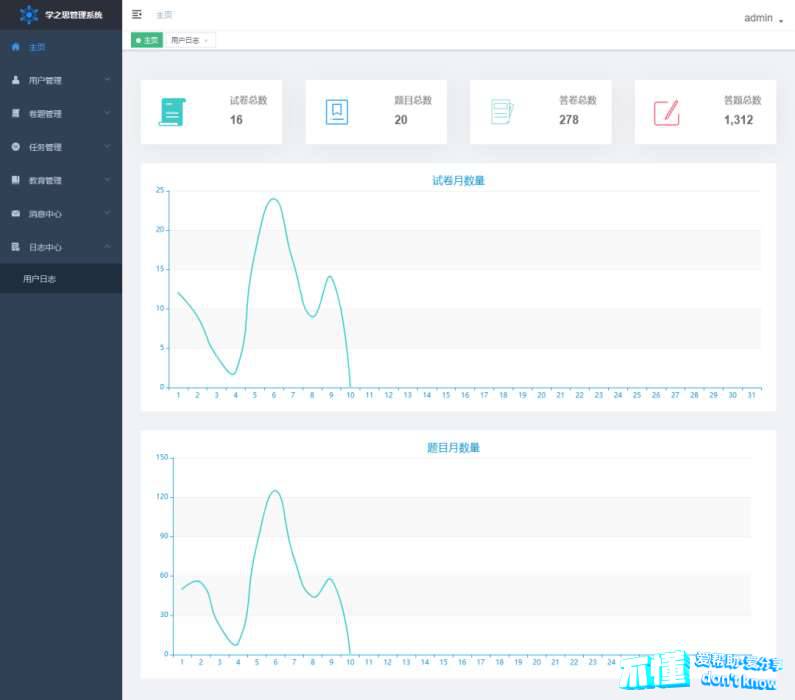
Task: Click the home icon beside 主页 in sidebar
Action: tap(15, 47)
